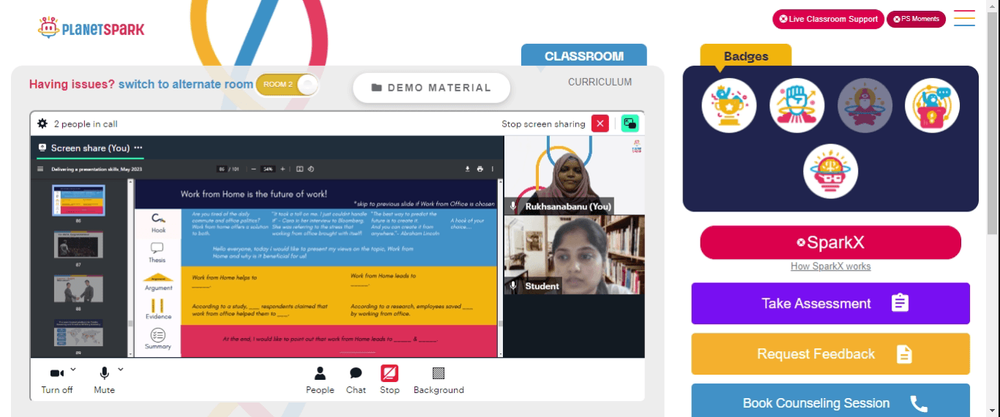Select the Badges tab
This screenshot has width=1000, height=417.
(746, 56)
